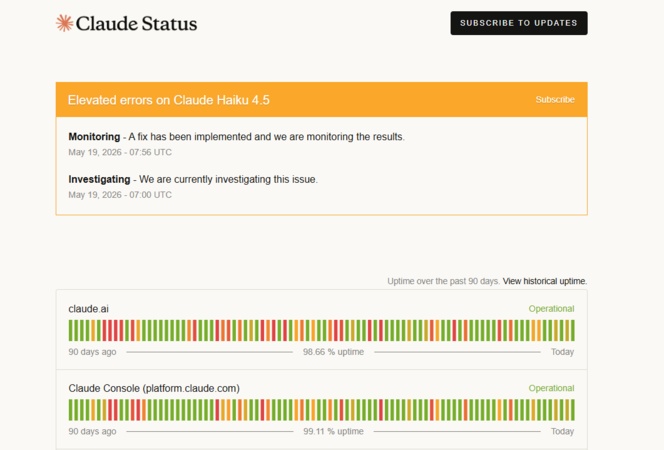The height and width of the screenshot is (450, 664).
Task: Click the Claude Console (platform.claude.com) name
Action: click(x=154, y=388)
